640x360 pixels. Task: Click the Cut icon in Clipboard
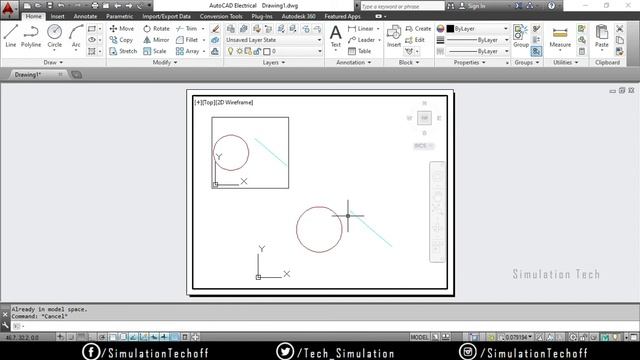pos(620,29)
